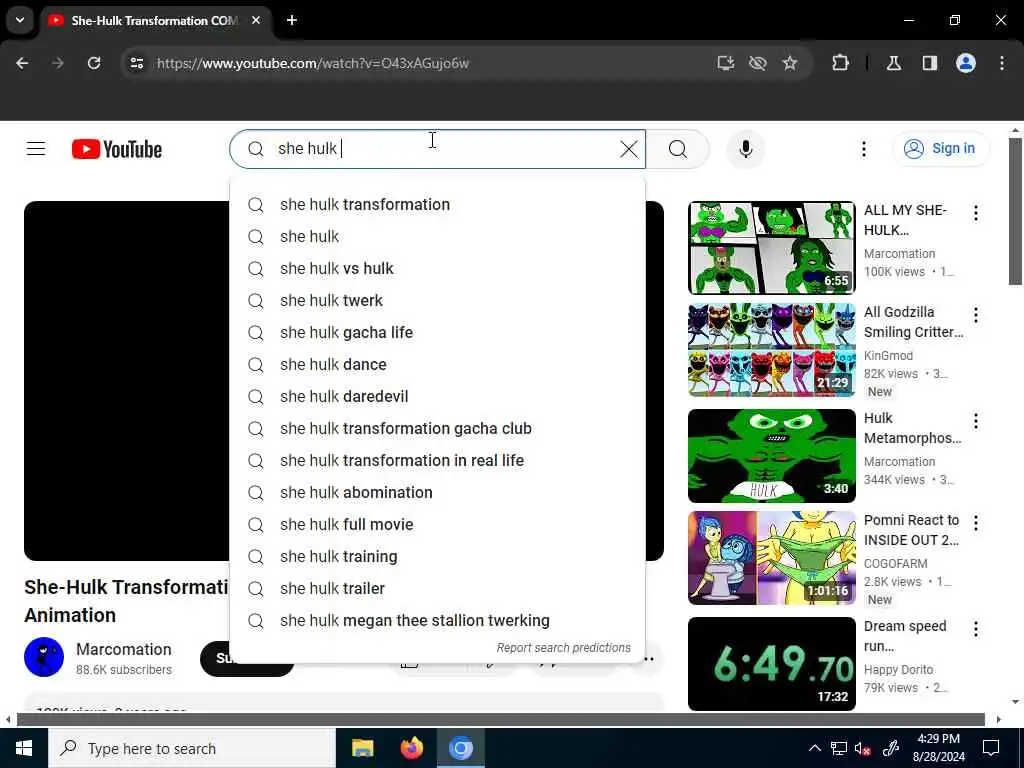Open the YouTube guide hamburger menu
Screen dimensions: 1024x768
click(x=36, y=149)
